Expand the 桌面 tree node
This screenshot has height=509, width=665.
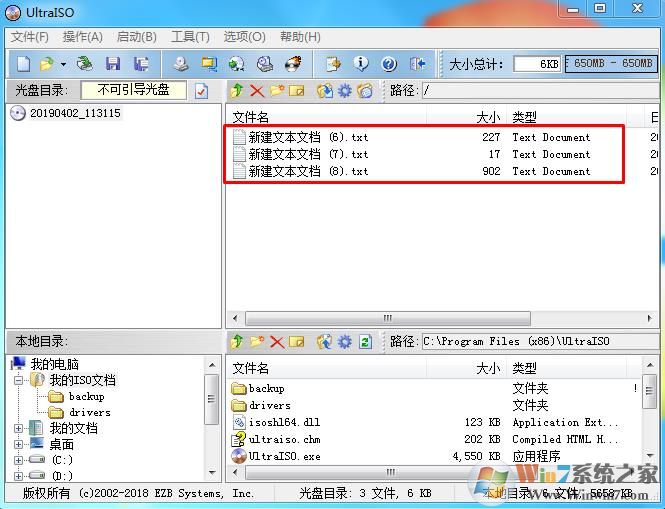pos(19,444)
